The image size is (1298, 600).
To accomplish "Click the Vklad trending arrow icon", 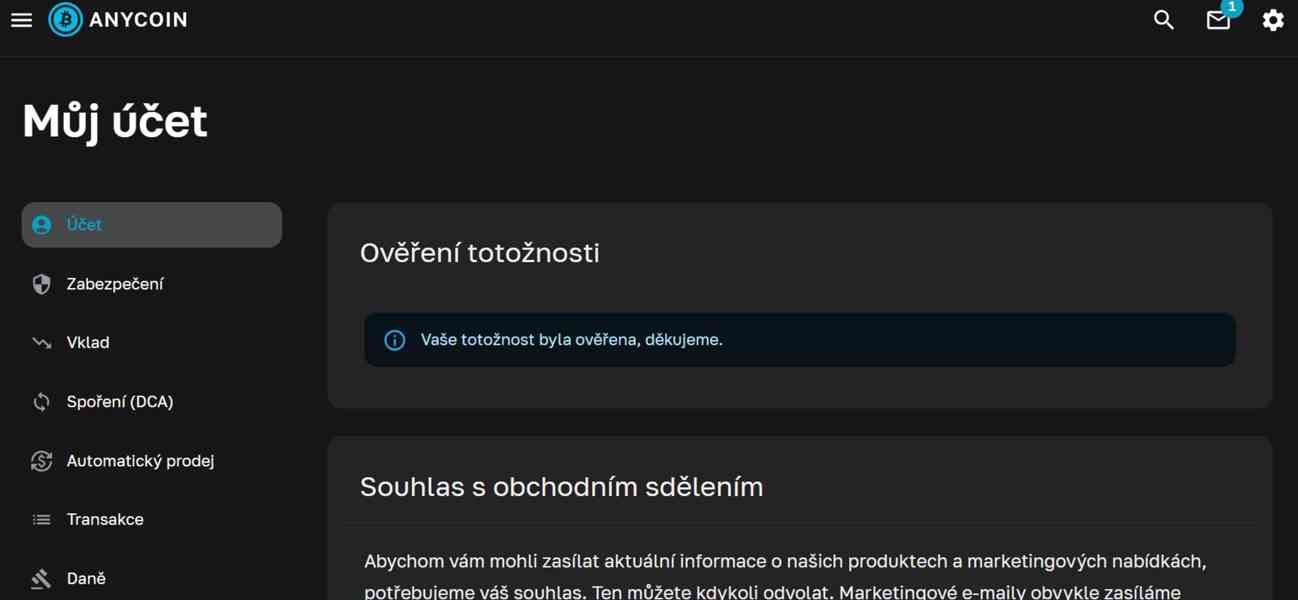I will pyautogui.click(x=41, y=343).
